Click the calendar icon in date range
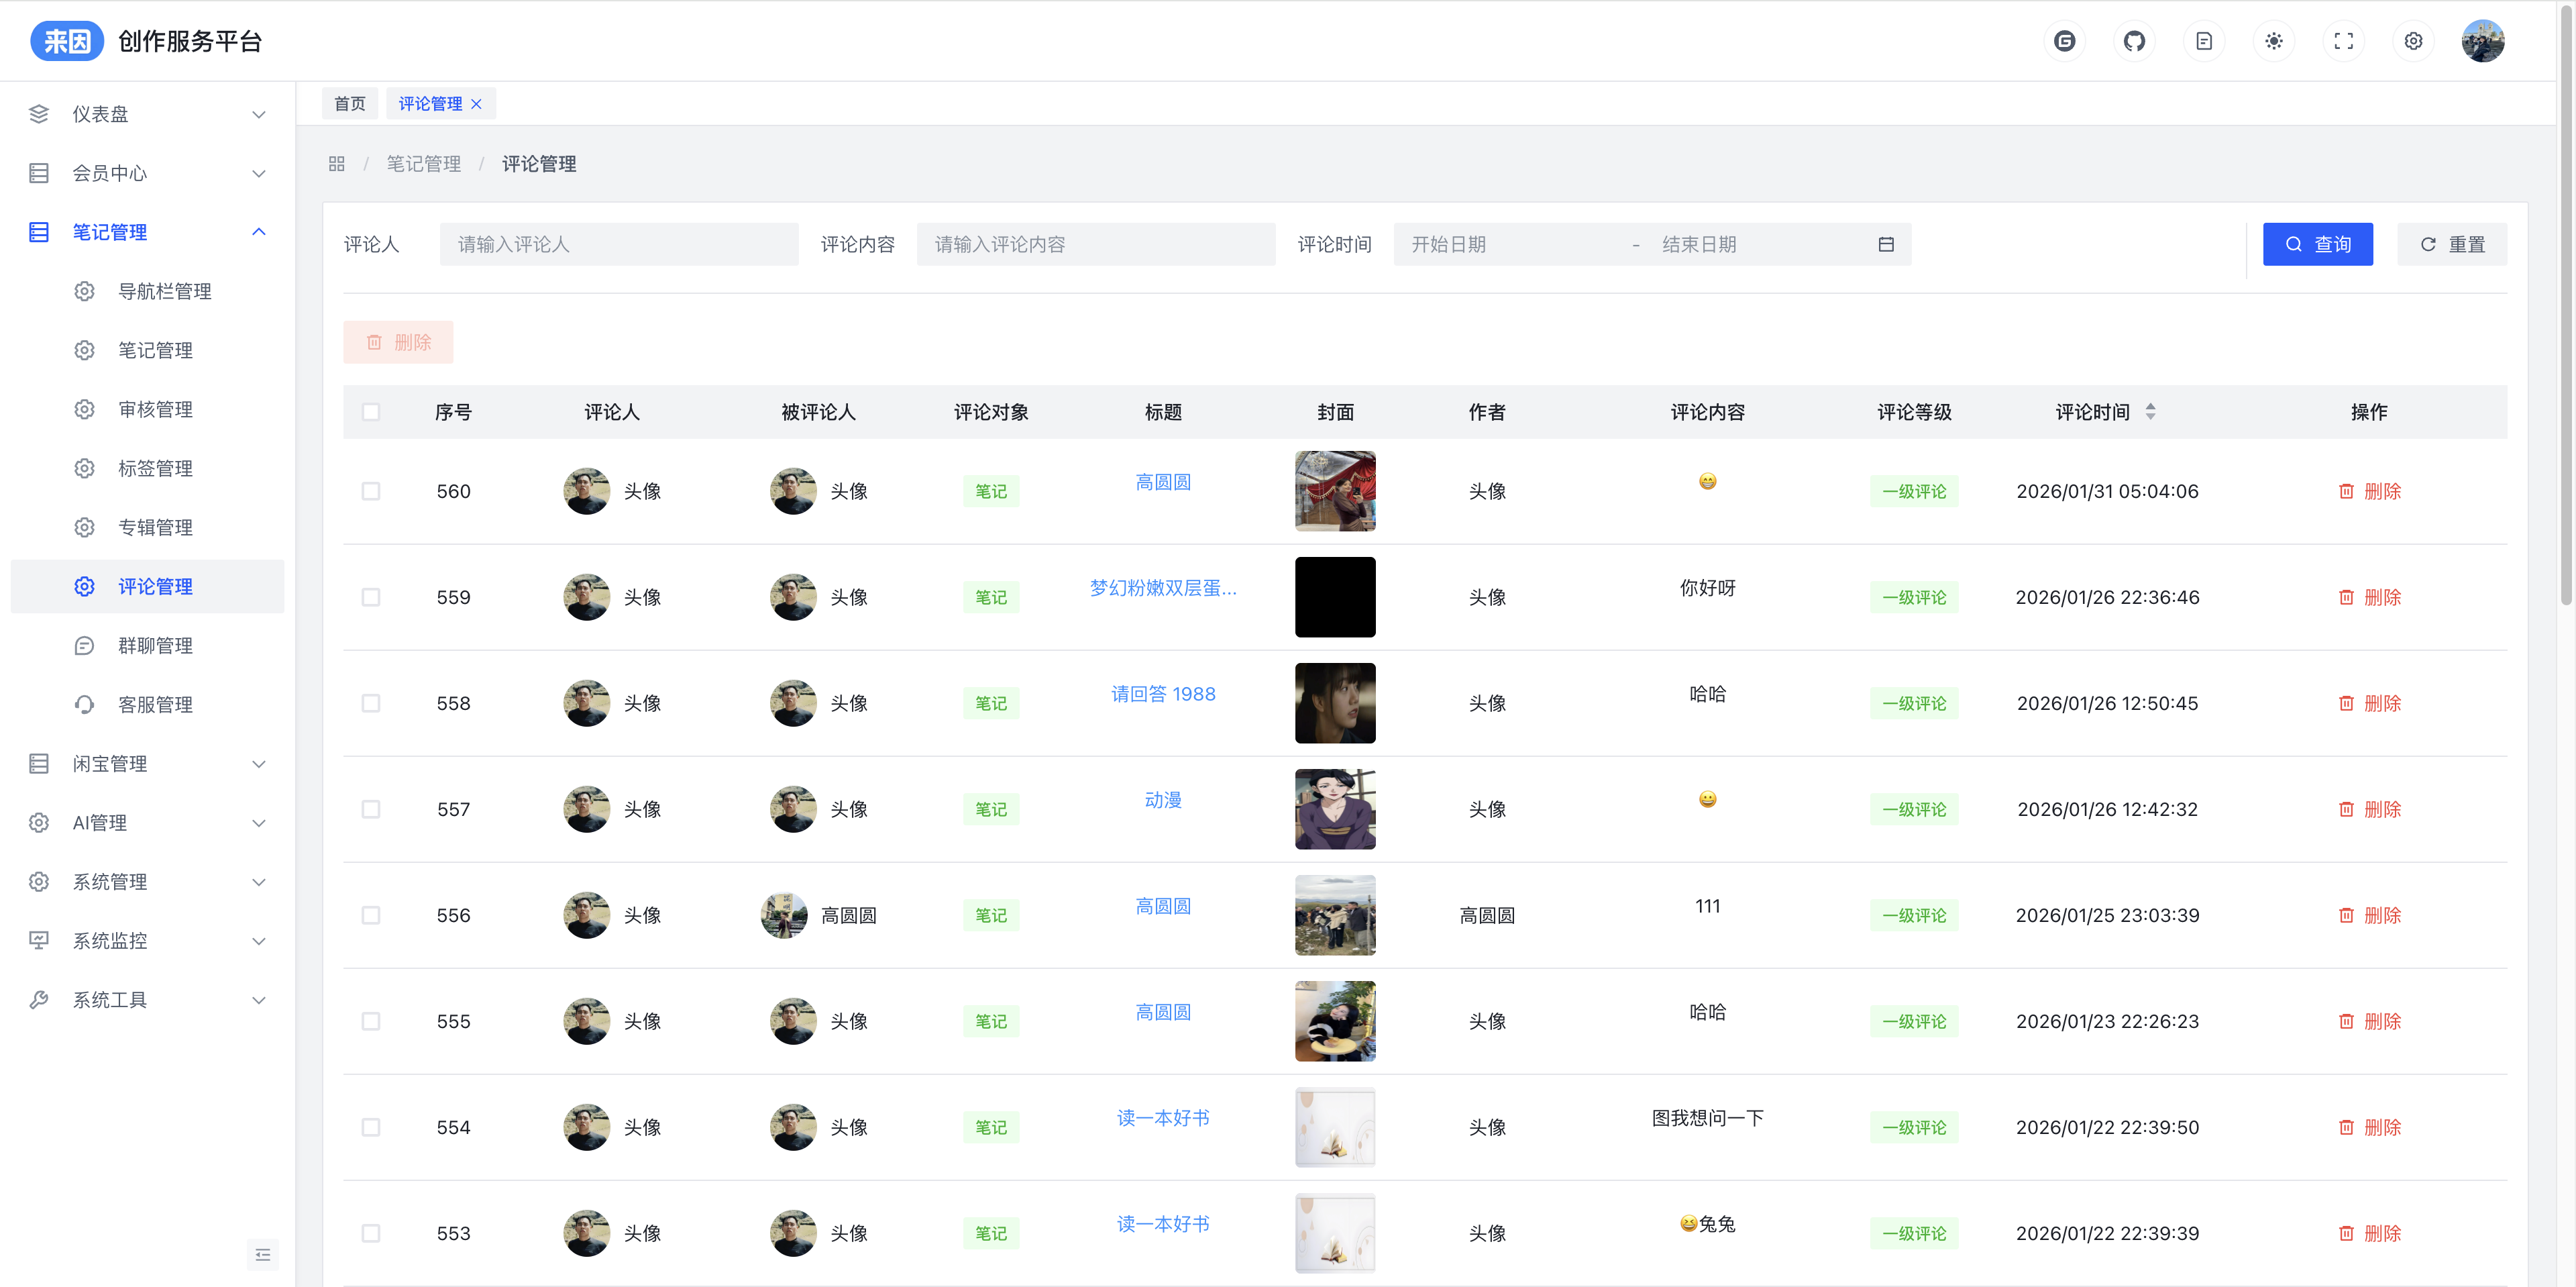This screenshot has width=2576, height=1287. click(x=1886, y=244)
